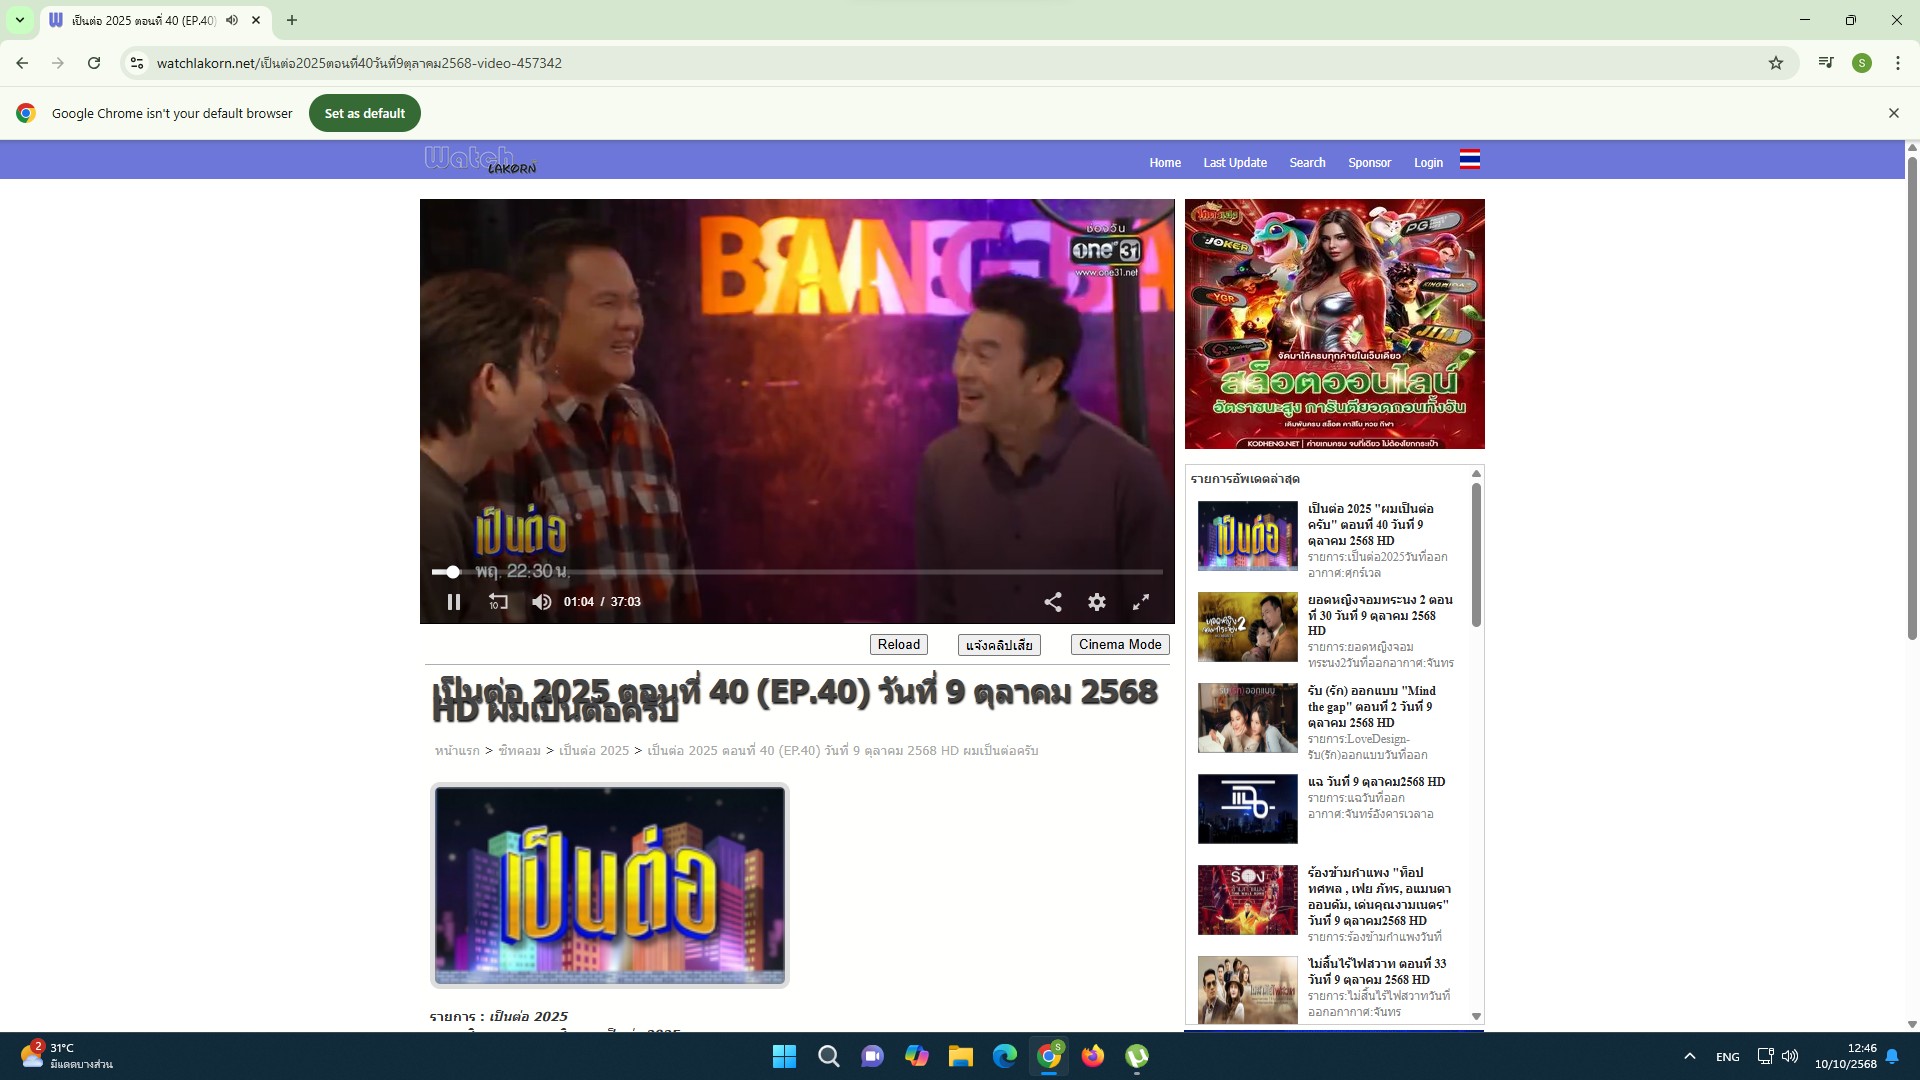
Task: Bookmark this page with the star icon
Action: pos(1776,63)
